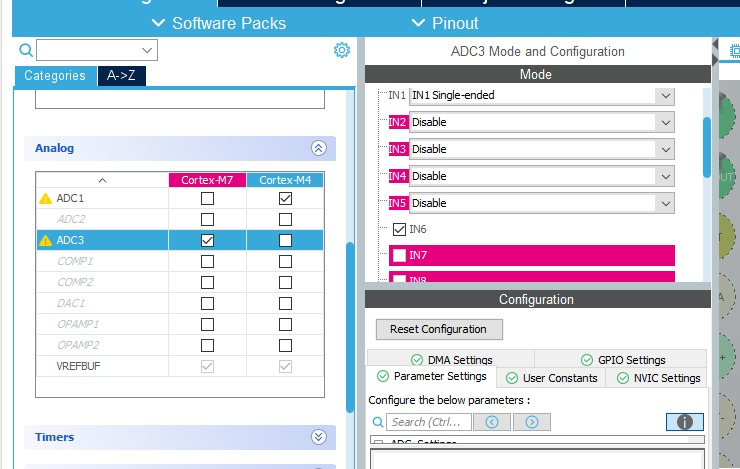Click the next search result arrow
The width and height of the screenshot is (740, 469).
[x=532, y=422]
